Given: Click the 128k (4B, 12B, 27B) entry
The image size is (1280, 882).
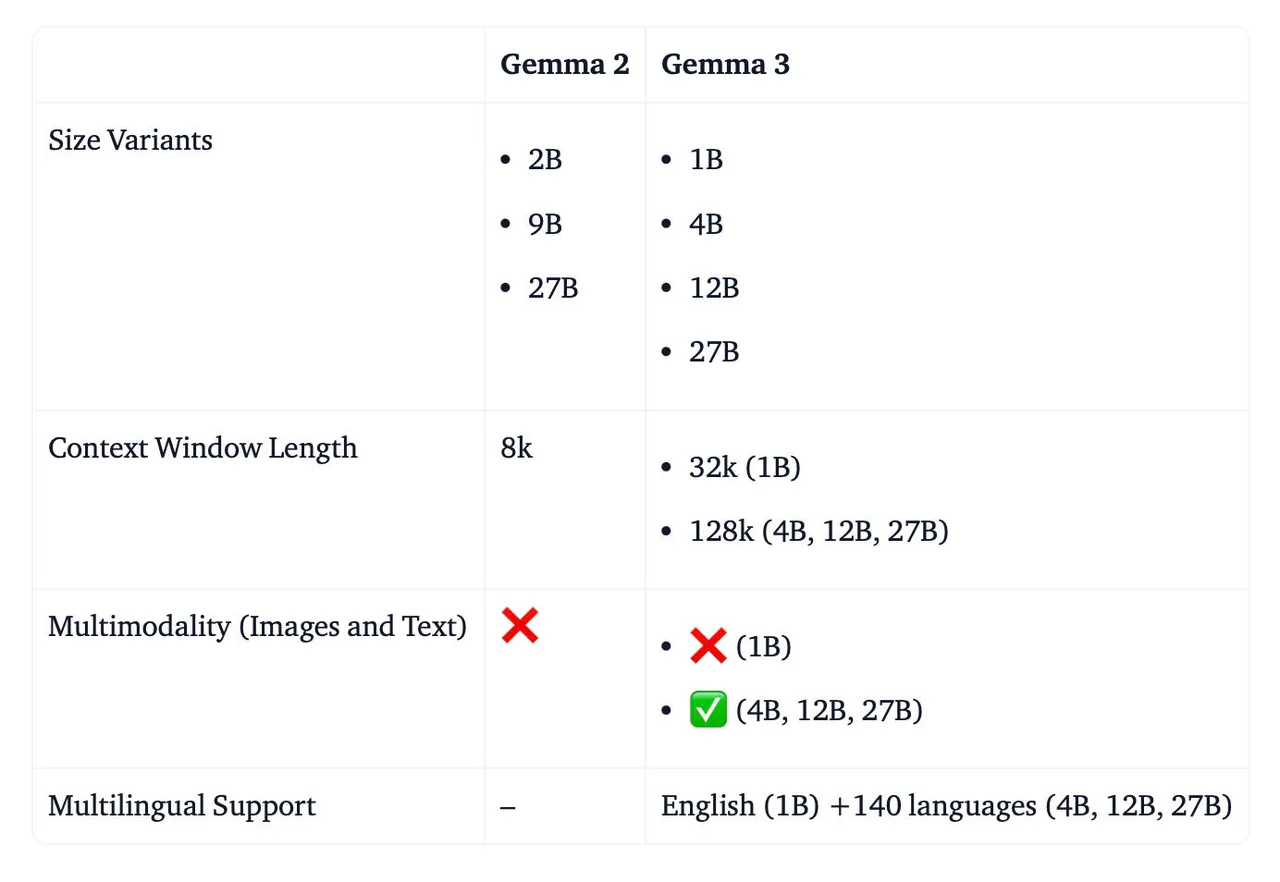Looking at the screenshot, I should tap(819, 532).
